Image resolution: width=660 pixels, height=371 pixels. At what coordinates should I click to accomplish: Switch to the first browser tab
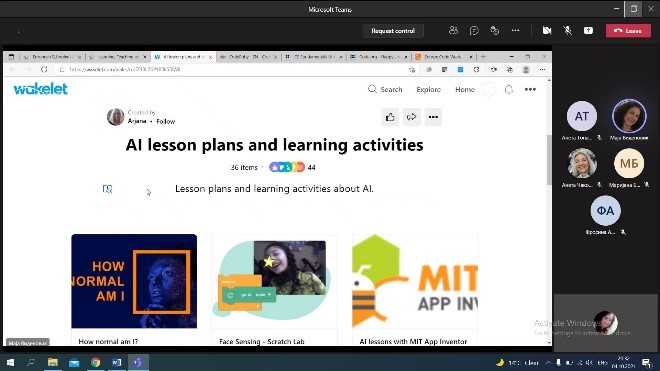click(52, 56)
